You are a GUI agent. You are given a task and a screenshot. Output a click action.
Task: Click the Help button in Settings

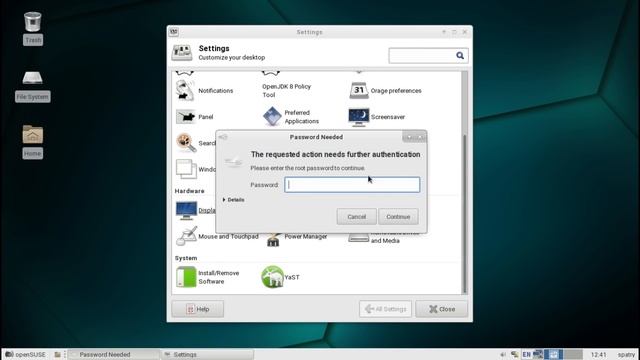198,309
